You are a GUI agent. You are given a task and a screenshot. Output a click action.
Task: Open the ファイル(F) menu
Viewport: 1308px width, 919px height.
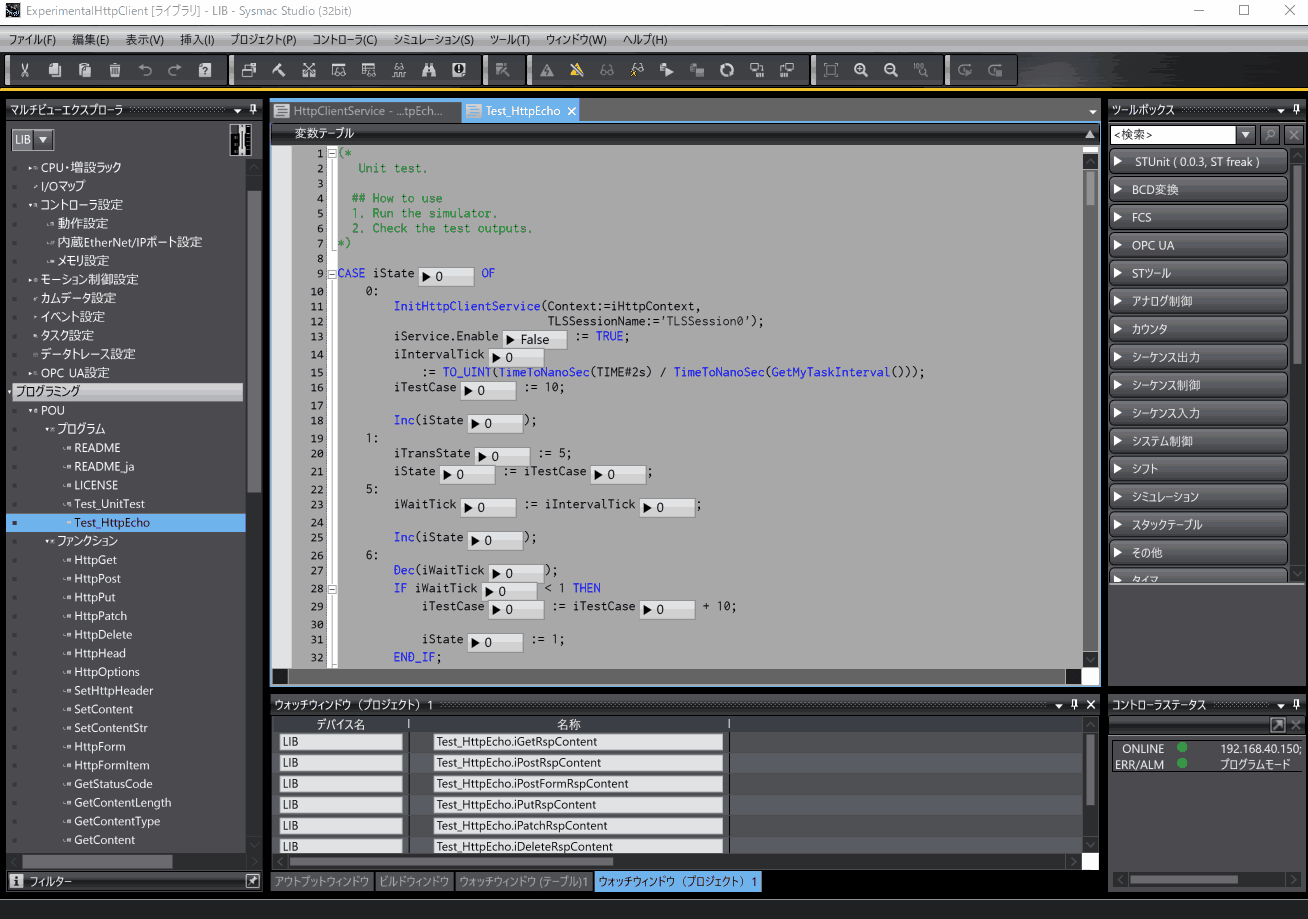click(32, 40)
